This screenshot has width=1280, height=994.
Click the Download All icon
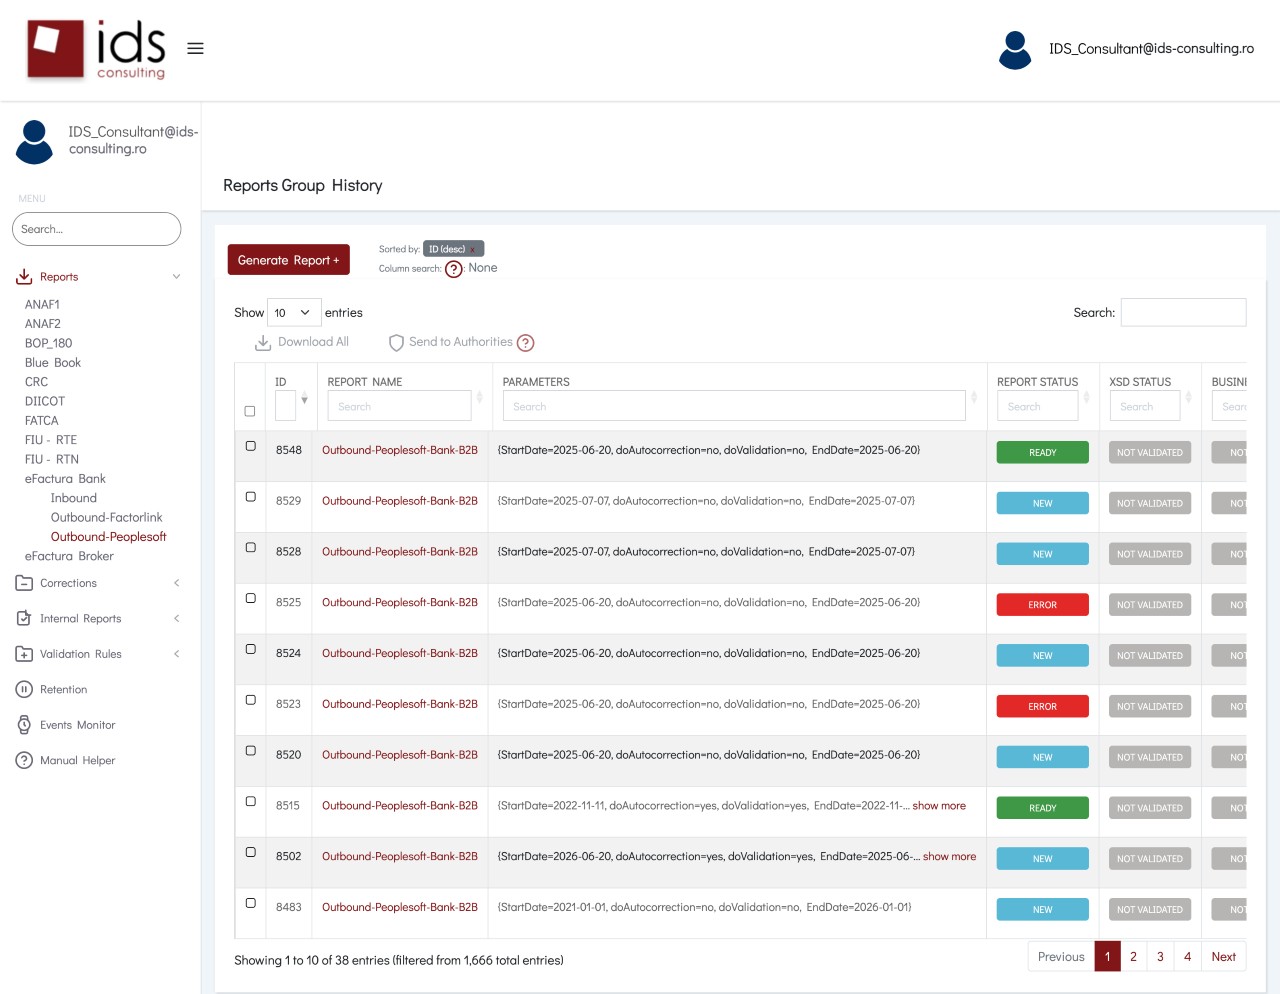click(x=263, y=343)
